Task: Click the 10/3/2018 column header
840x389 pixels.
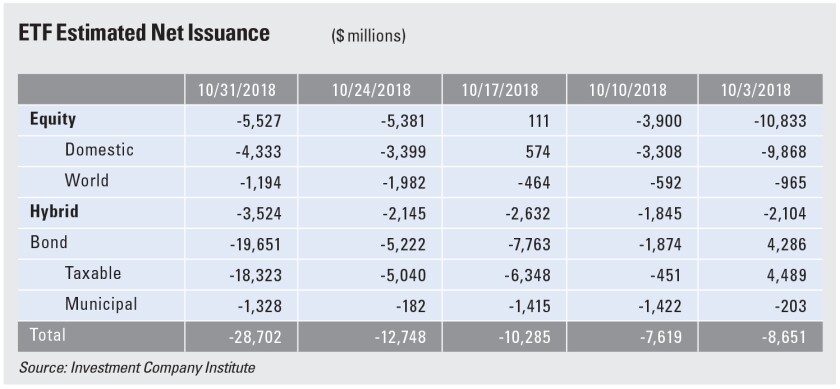Action: tap(758, 89)
